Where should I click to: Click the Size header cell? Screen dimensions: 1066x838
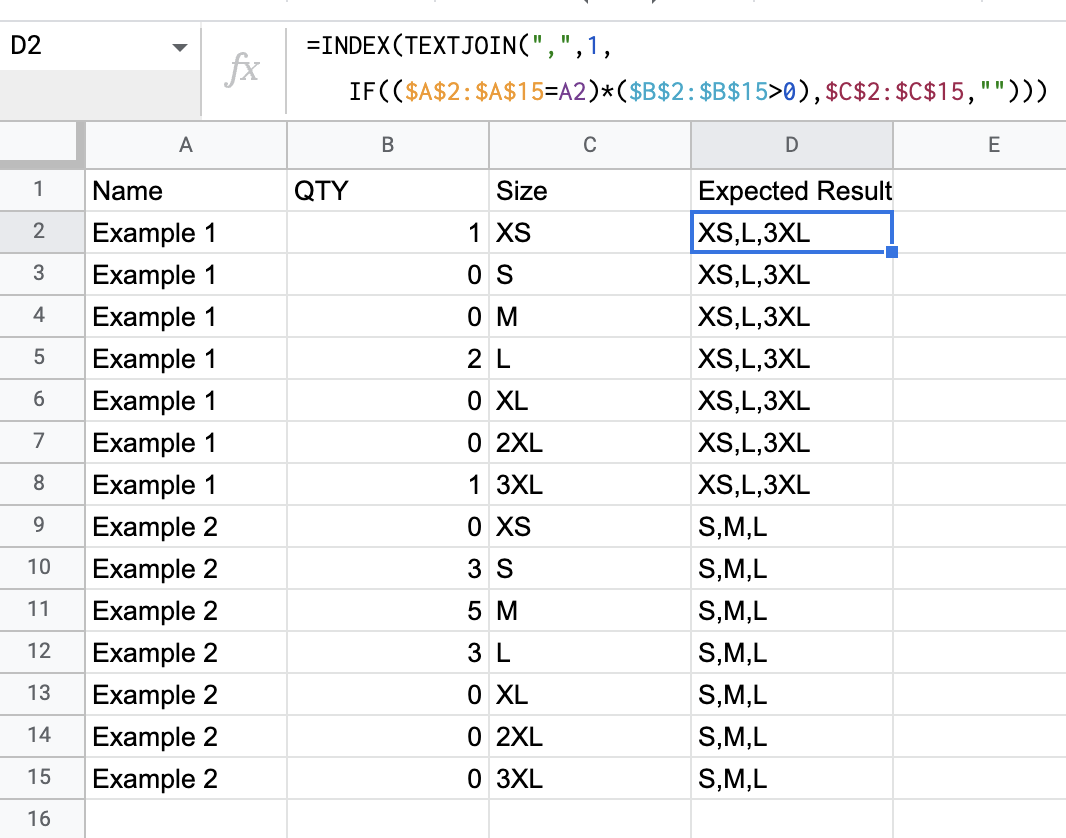[590, 190]
